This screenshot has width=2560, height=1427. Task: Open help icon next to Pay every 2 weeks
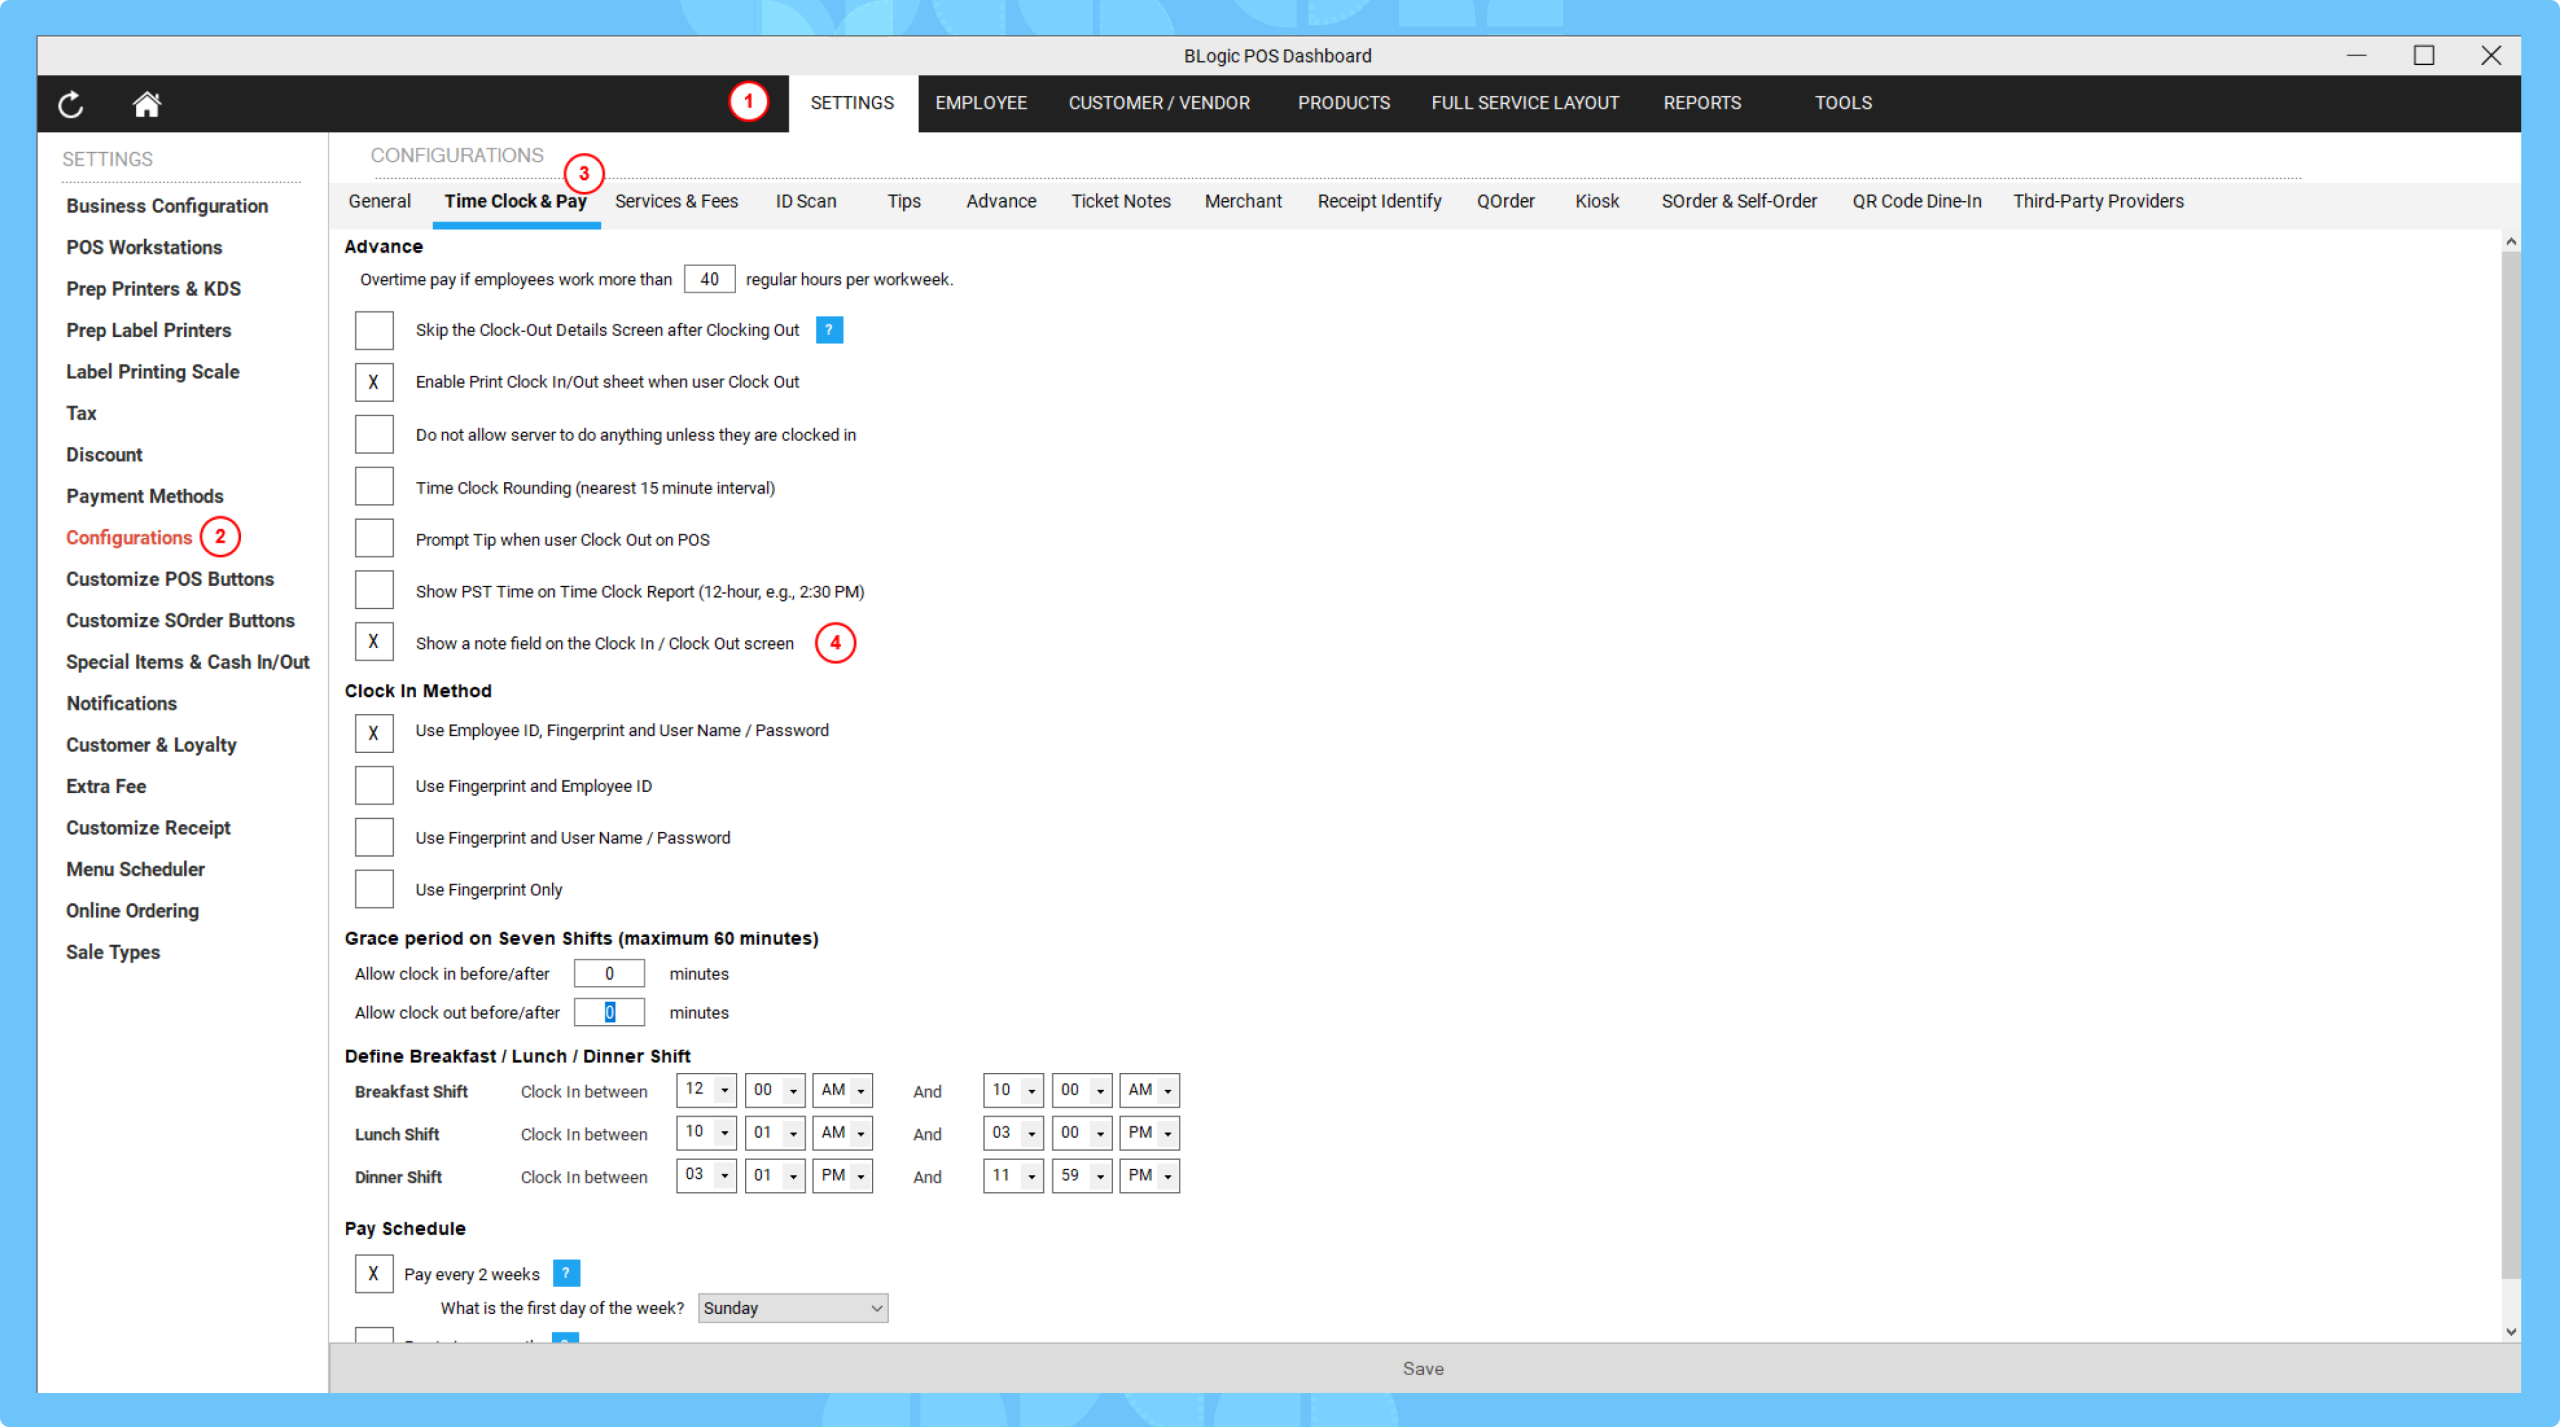coord(566,1273)
